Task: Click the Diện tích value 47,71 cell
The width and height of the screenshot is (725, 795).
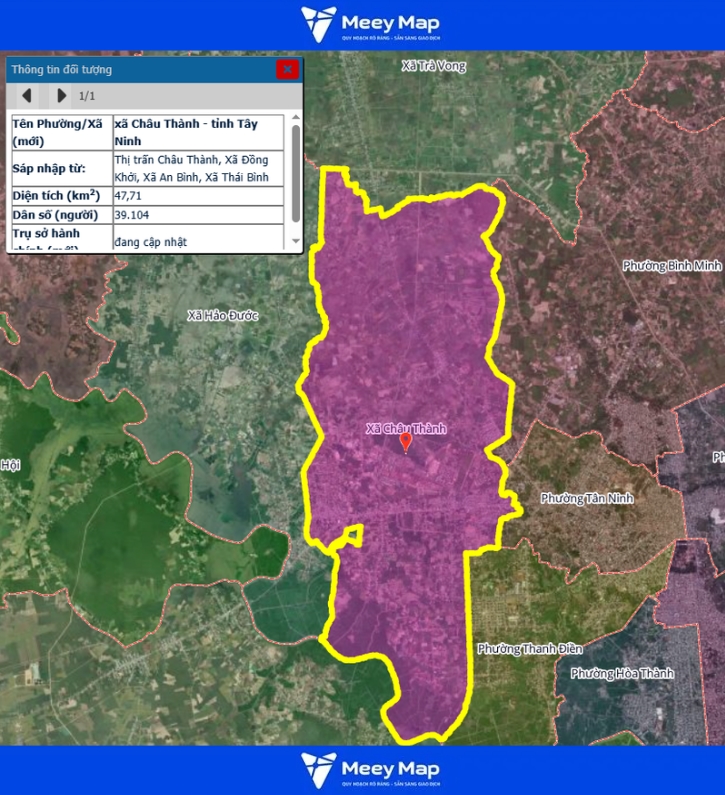Action: 200,196
